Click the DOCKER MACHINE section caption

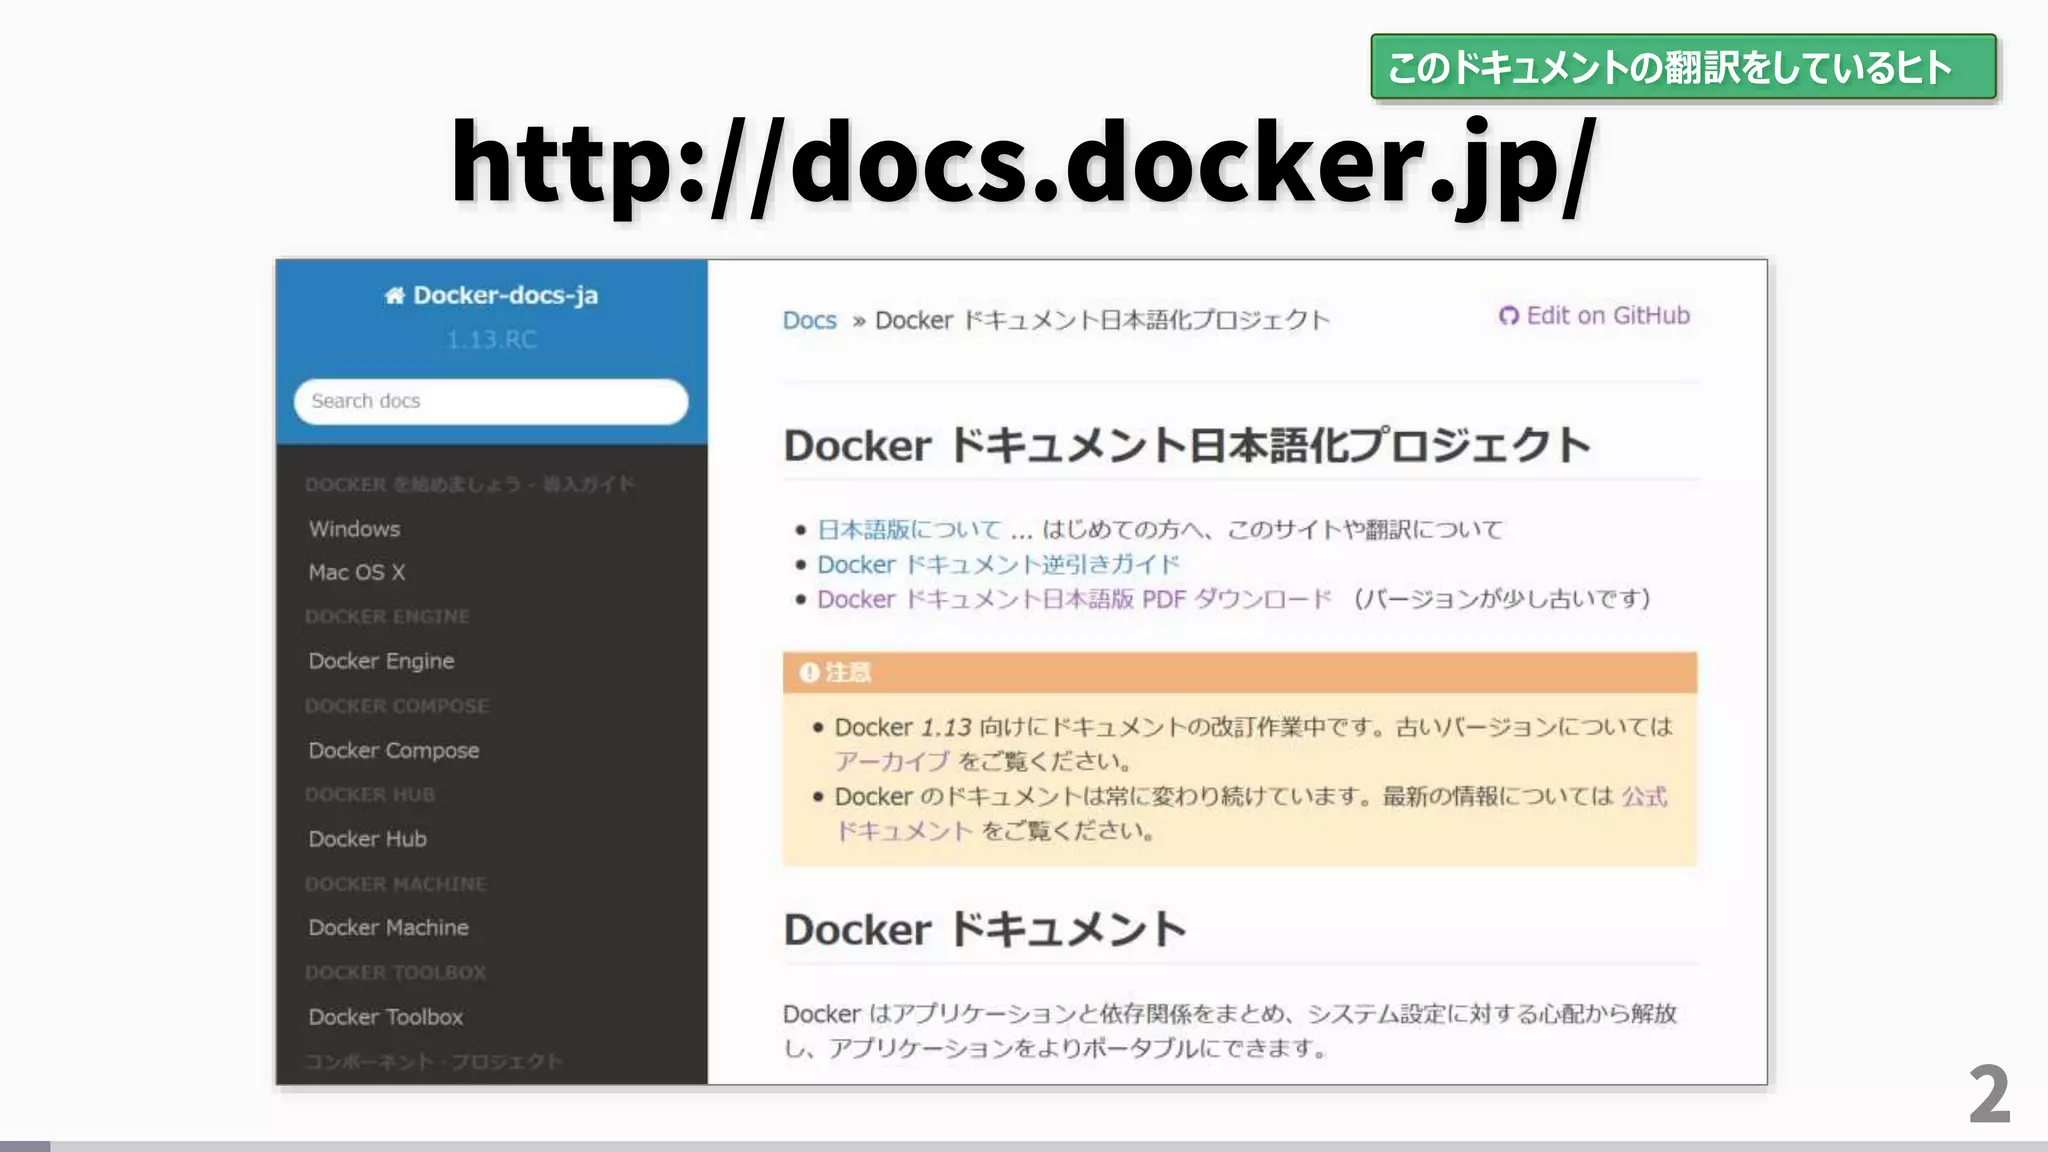pyautogui.click(x=395, y=884)
